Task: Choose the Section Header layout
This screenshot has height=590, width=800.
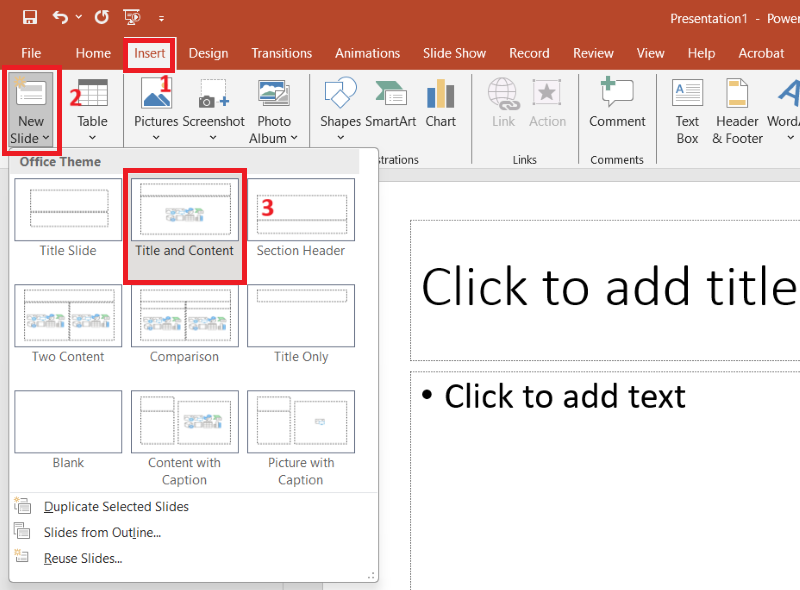Action: (x=301, y=218)
